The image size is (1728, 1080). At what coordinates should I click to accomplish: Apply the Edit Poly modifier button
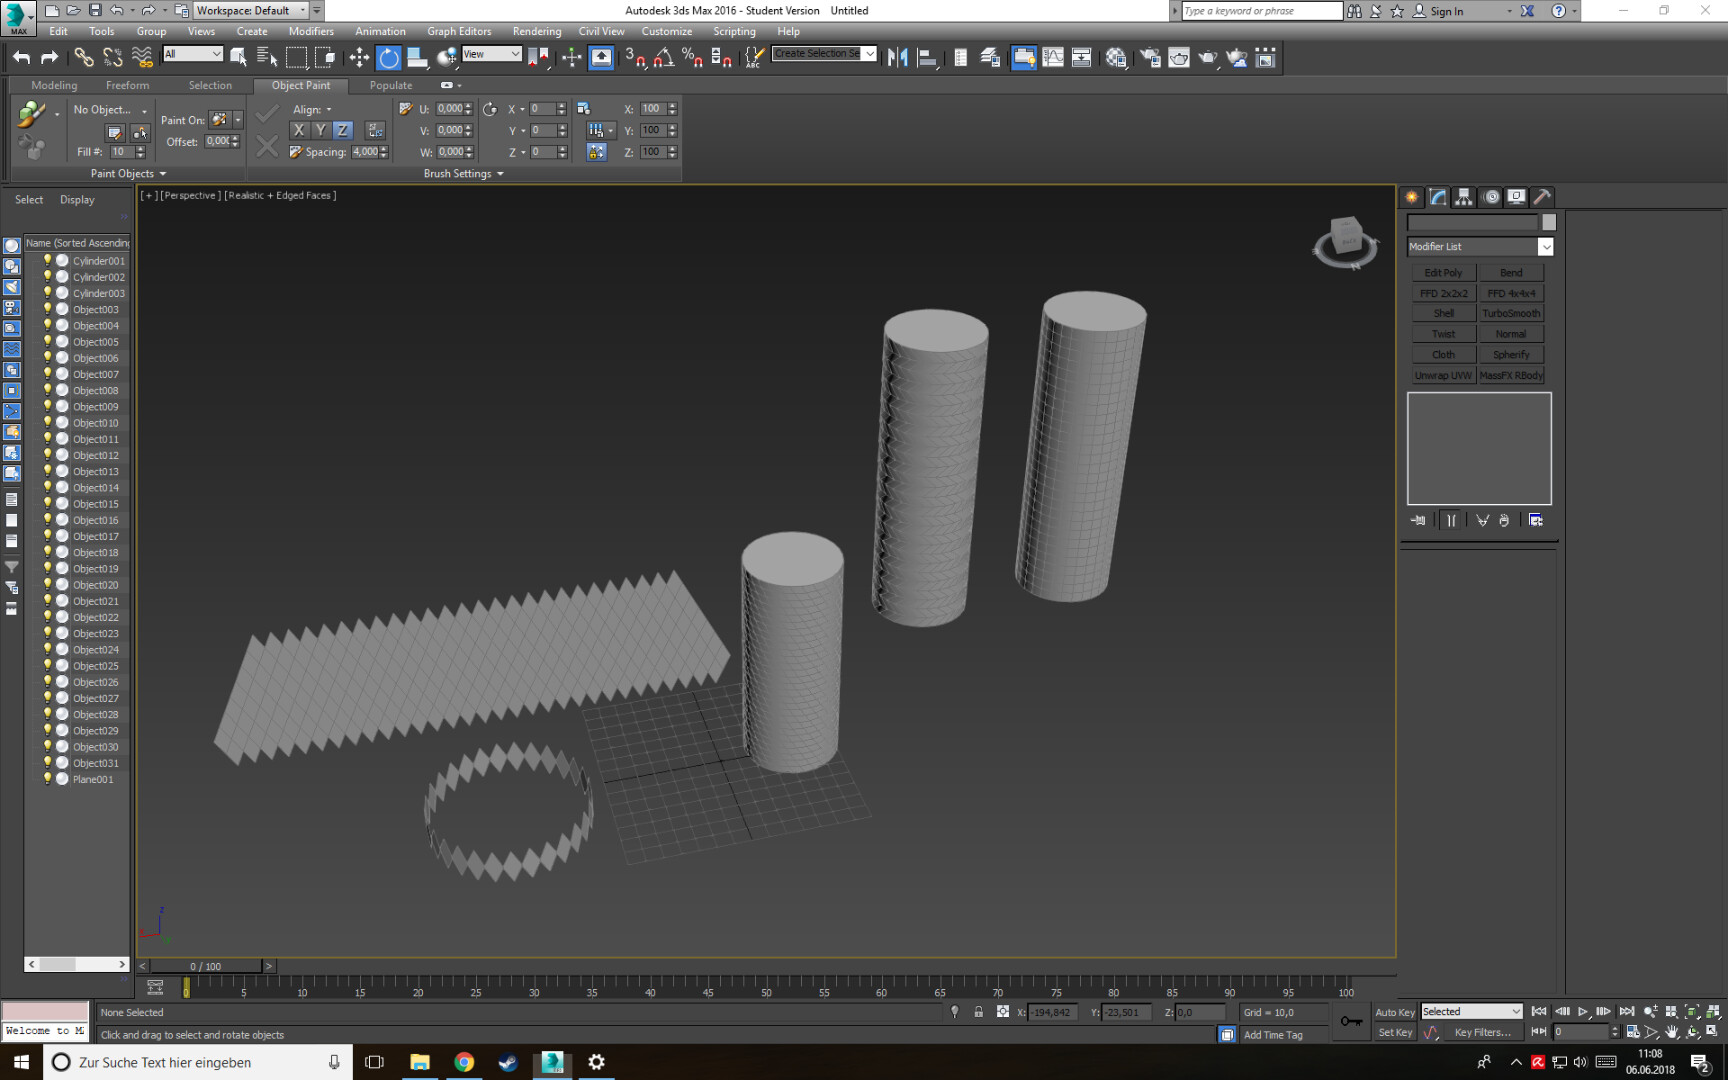point(1443,272)
